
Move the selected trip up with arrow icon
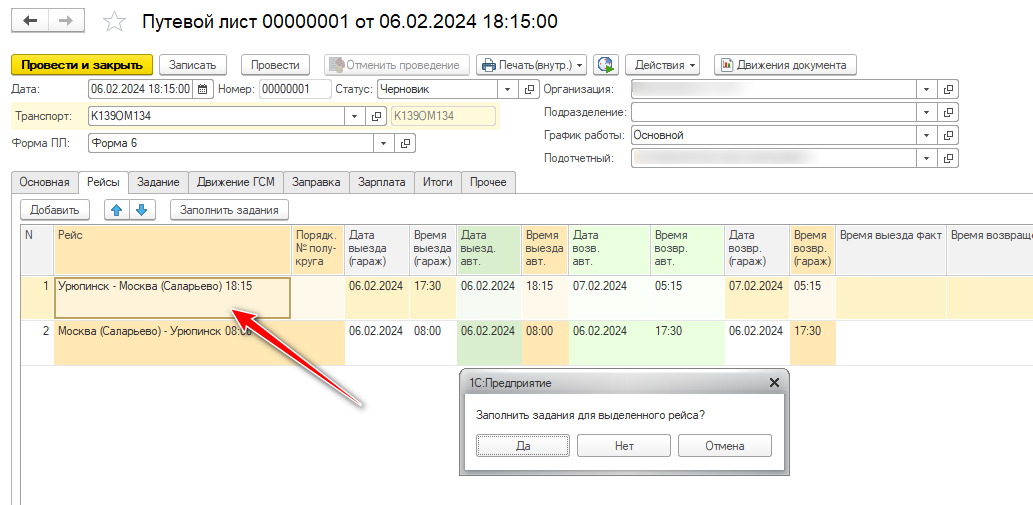coord(116,210)
